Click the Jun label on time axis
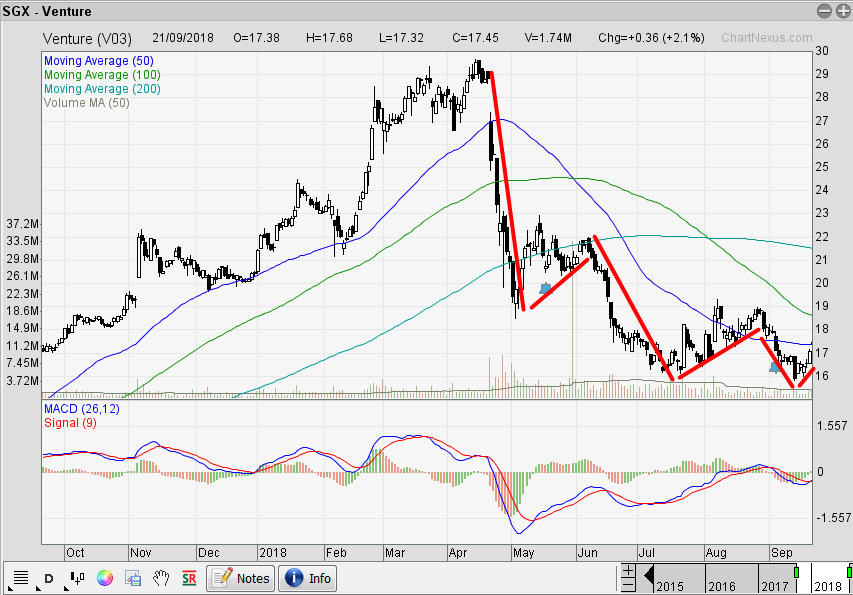The height and width of the screenshot is (595, 853). [588, 553]
